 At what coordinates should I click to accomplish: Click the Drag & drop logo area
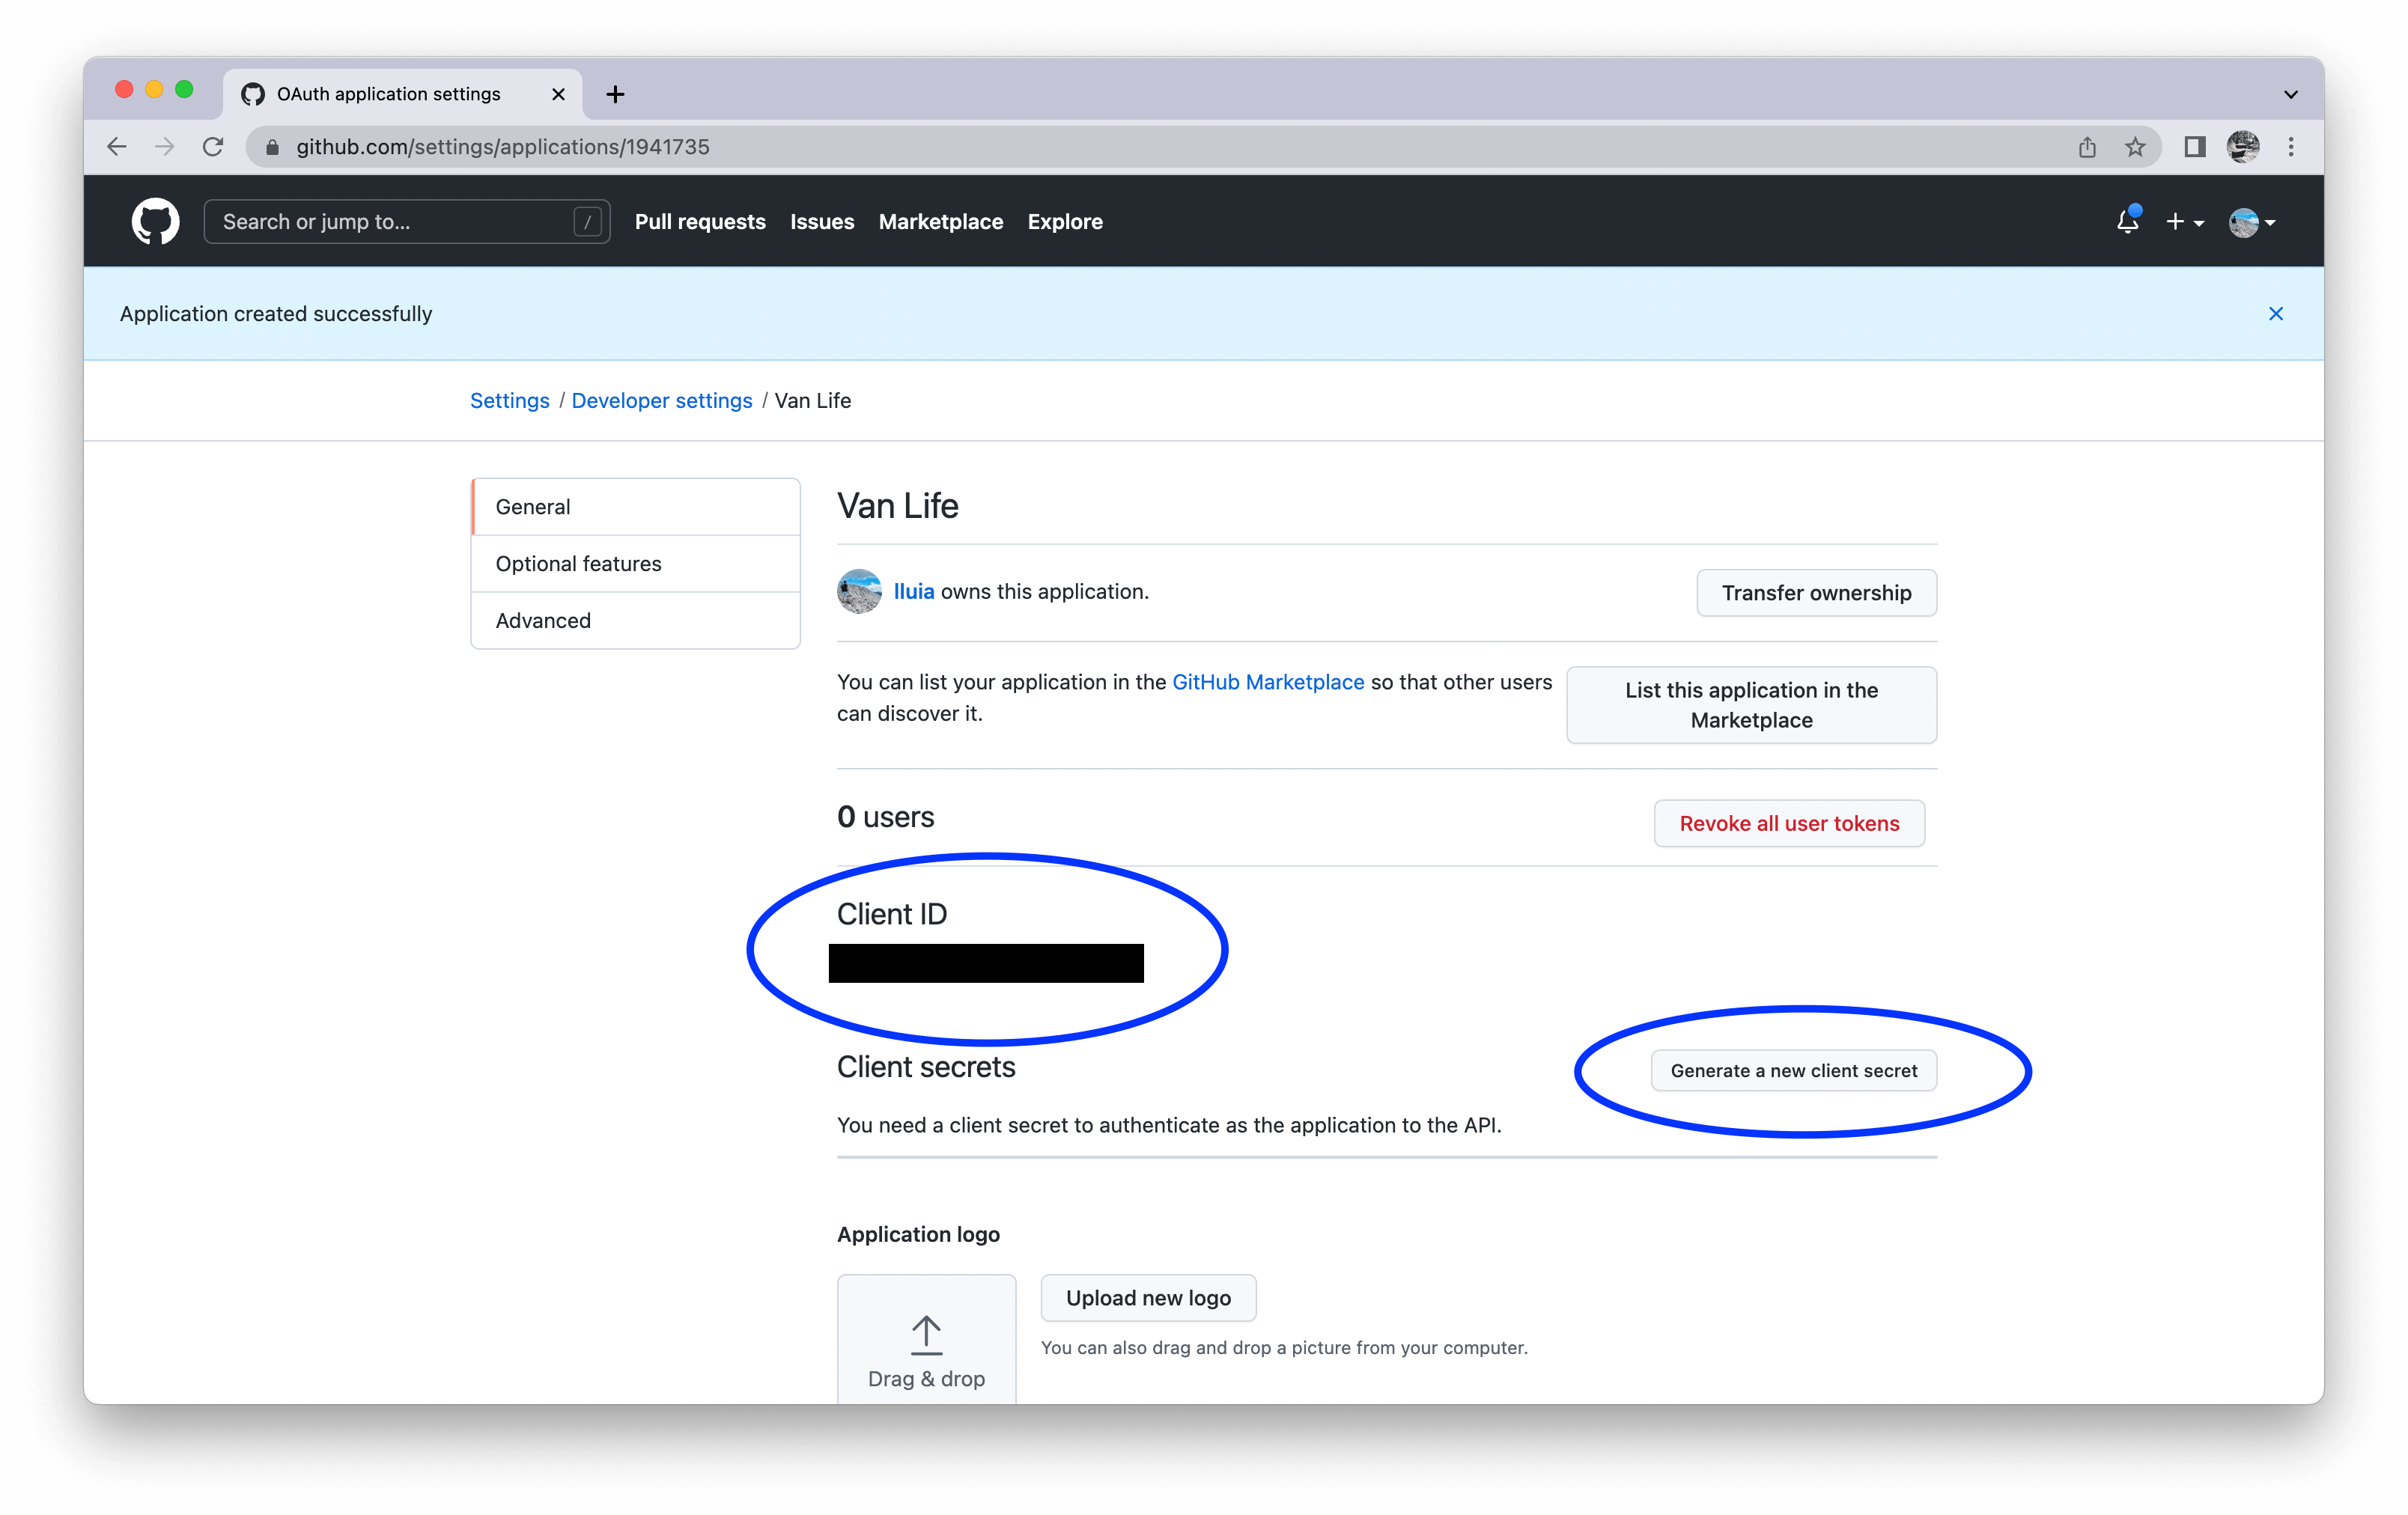coord(926,1345)
